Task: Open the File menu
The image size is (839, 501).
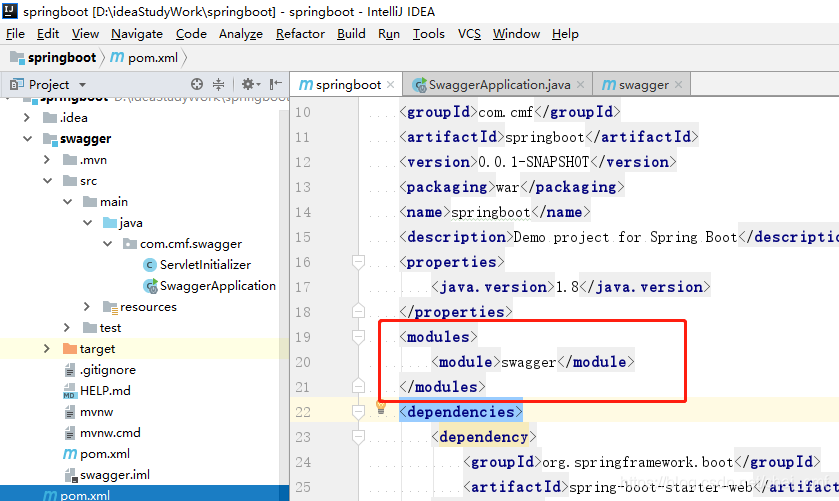Action: [x=16, y=34]
